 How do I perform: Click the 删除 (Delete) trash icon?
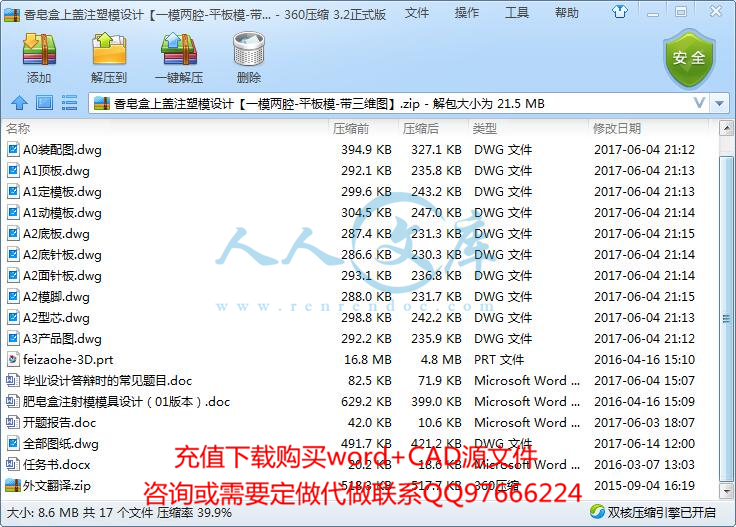point(249,49)
